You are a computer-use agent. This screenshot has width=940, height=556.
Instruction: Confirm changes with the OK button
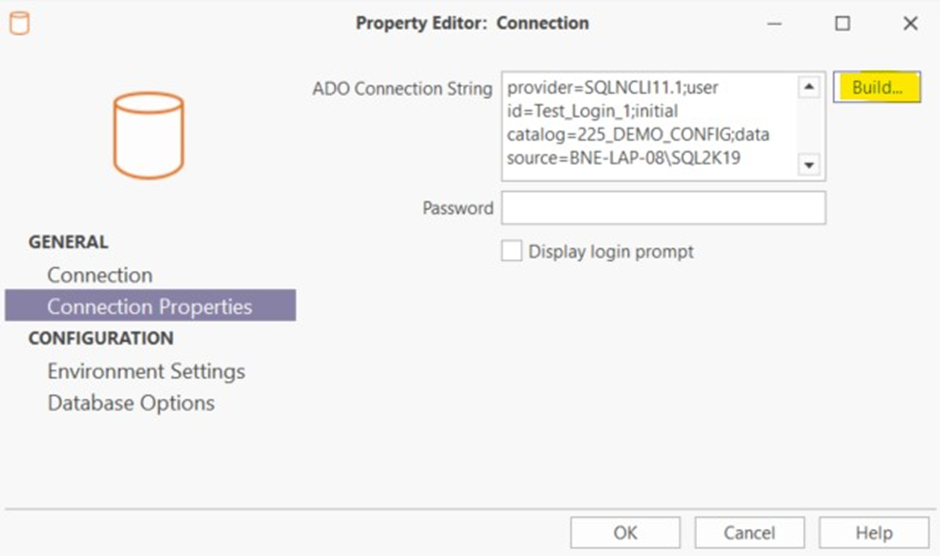(x=625, y=533)
